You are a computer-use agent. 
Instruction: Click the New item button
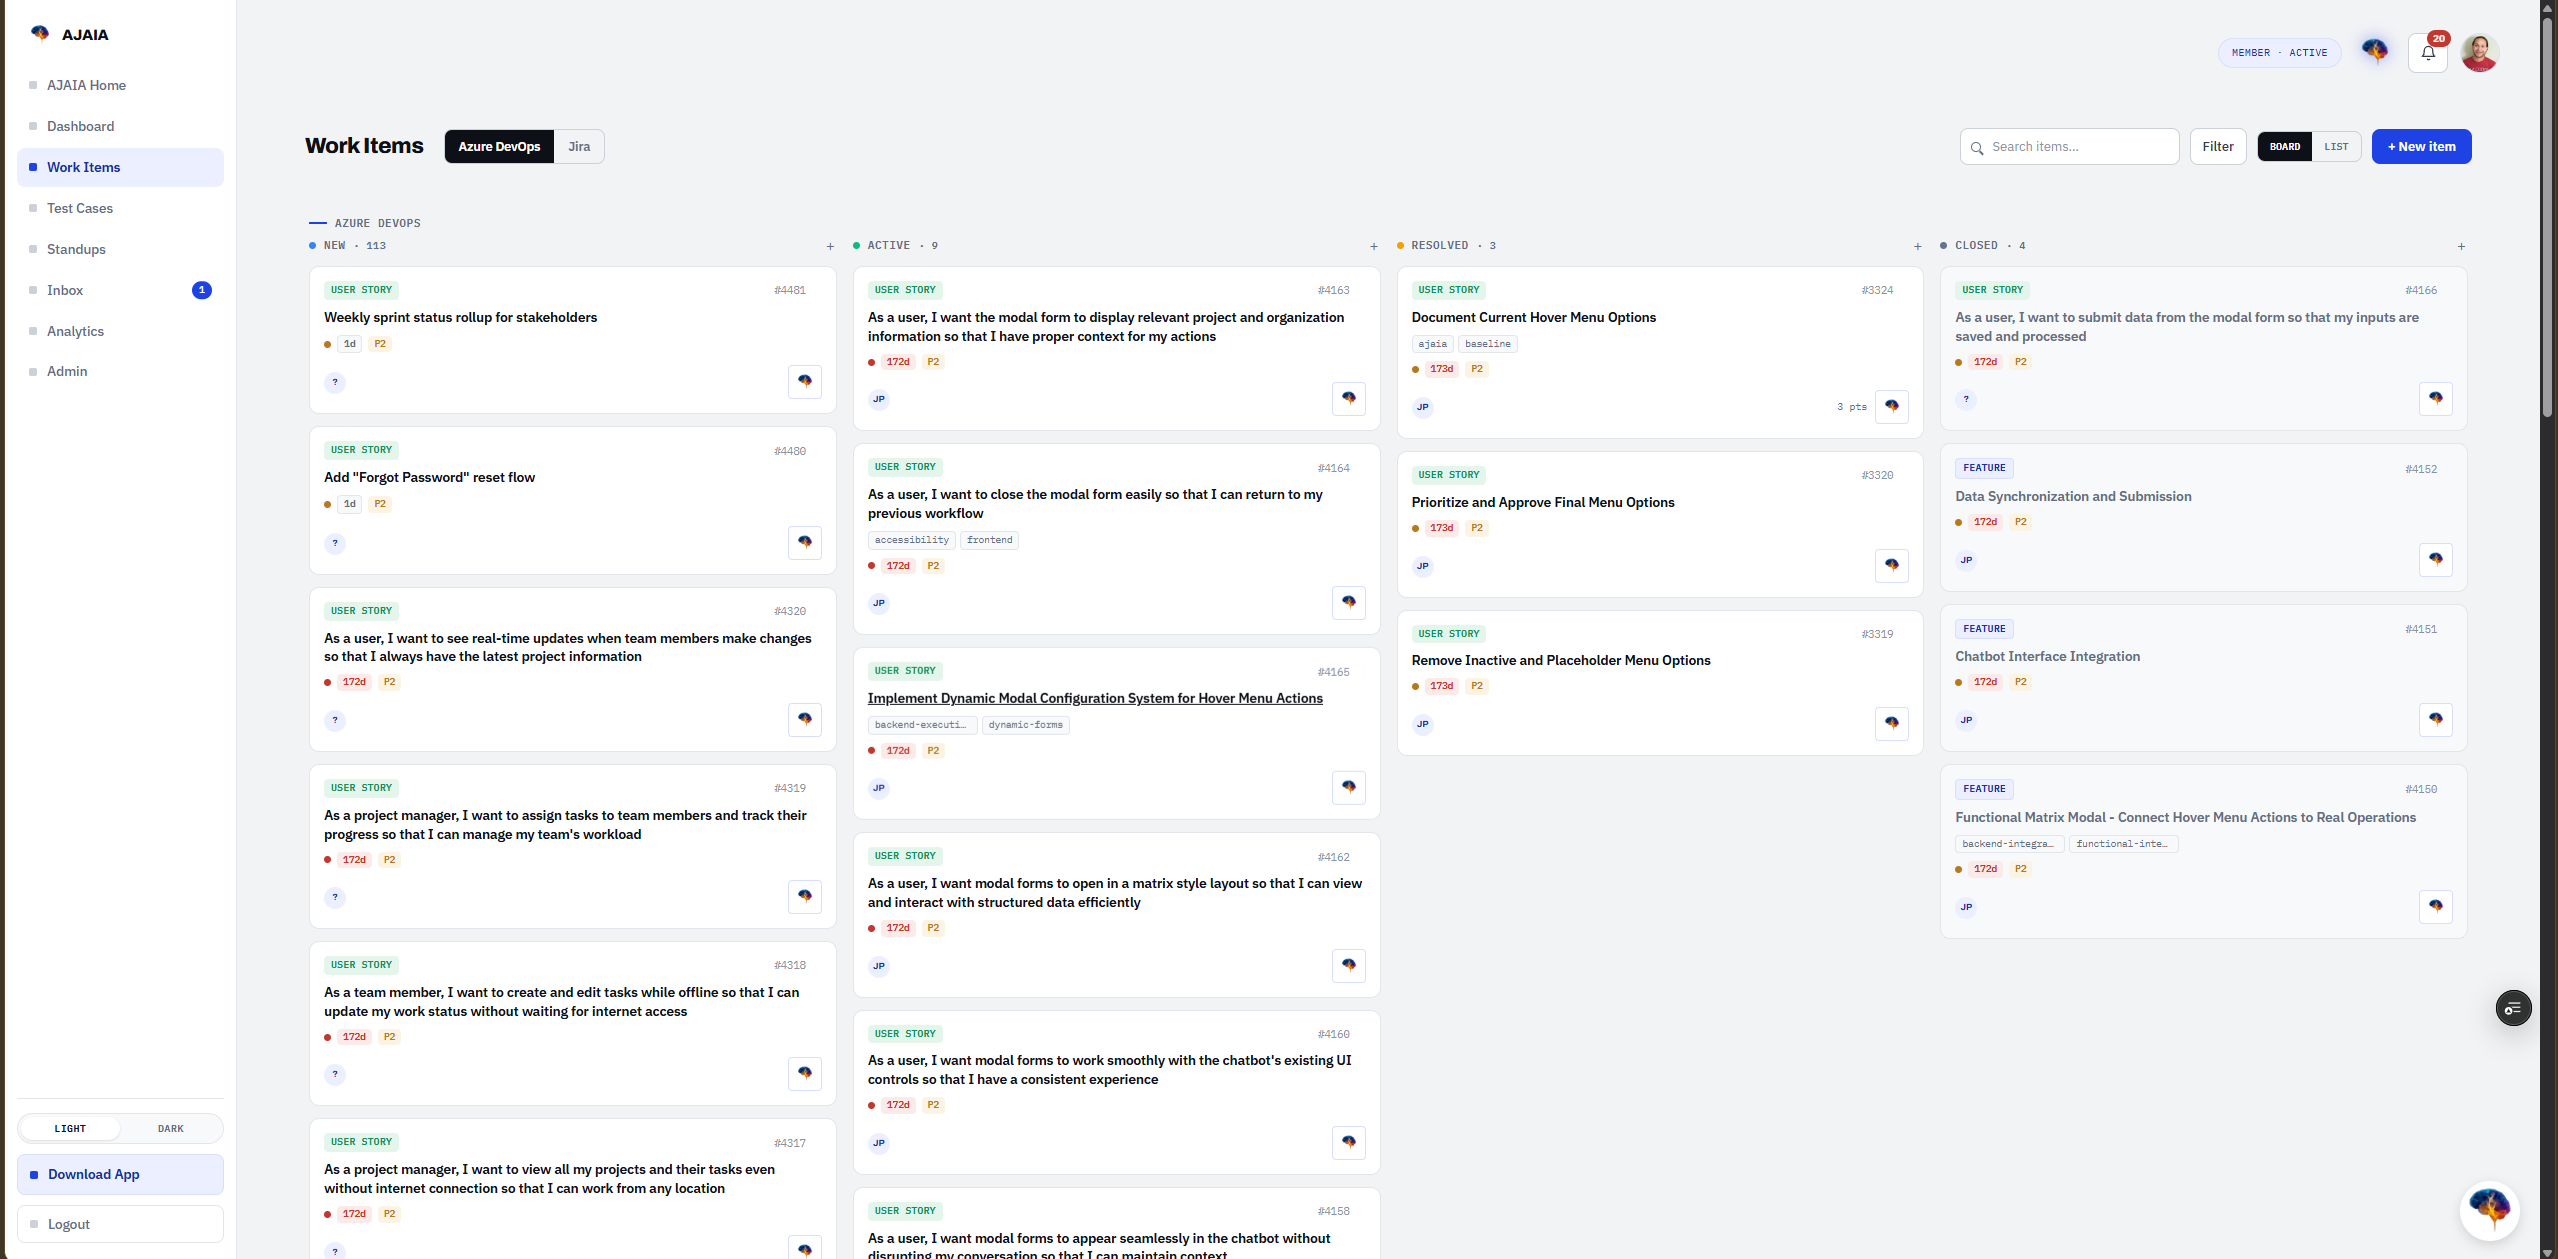tap(2421, 147)
